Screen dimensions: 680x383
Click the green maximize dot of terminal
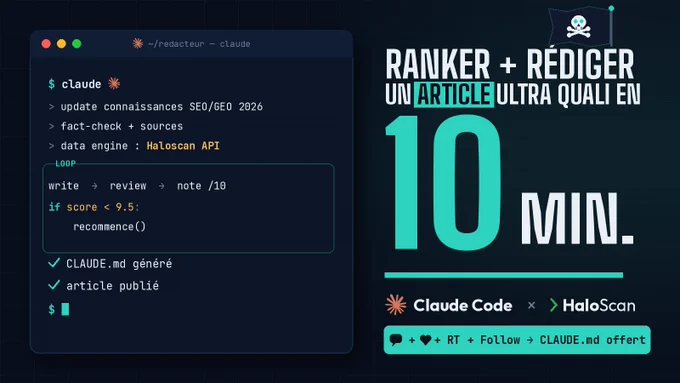tap(77, 44)
